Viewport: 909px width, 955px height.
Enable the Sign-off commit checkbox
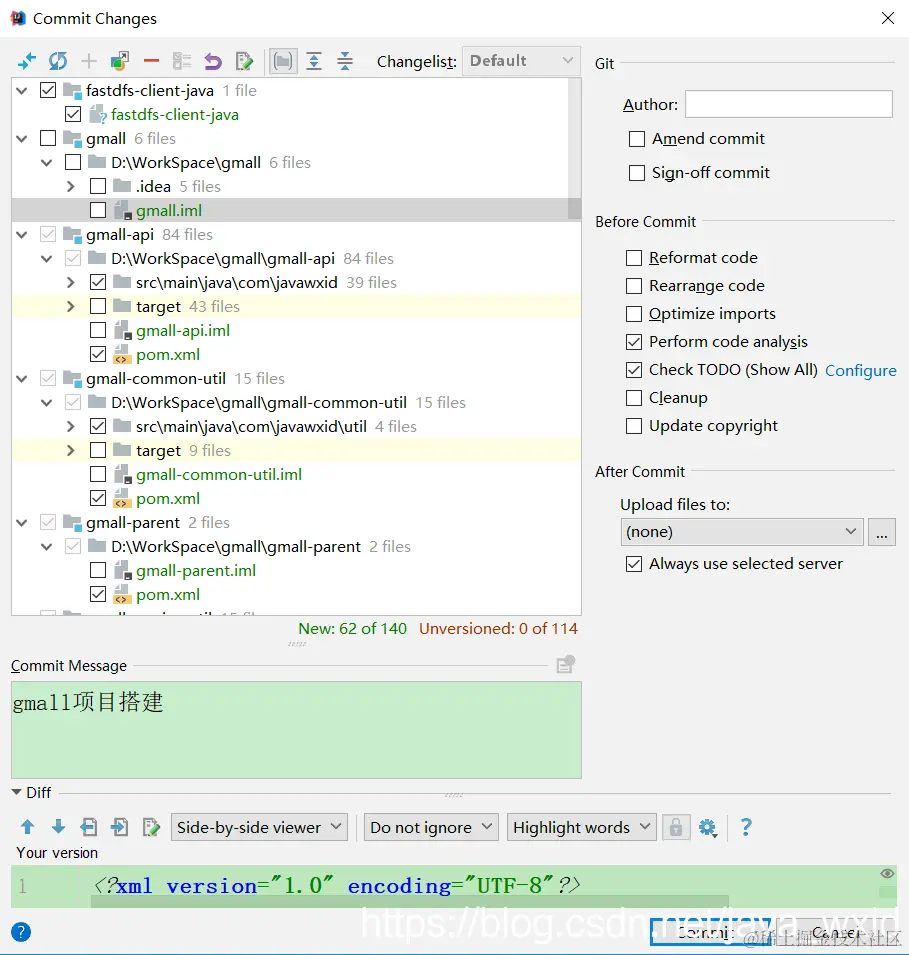[x=637, y=173]
